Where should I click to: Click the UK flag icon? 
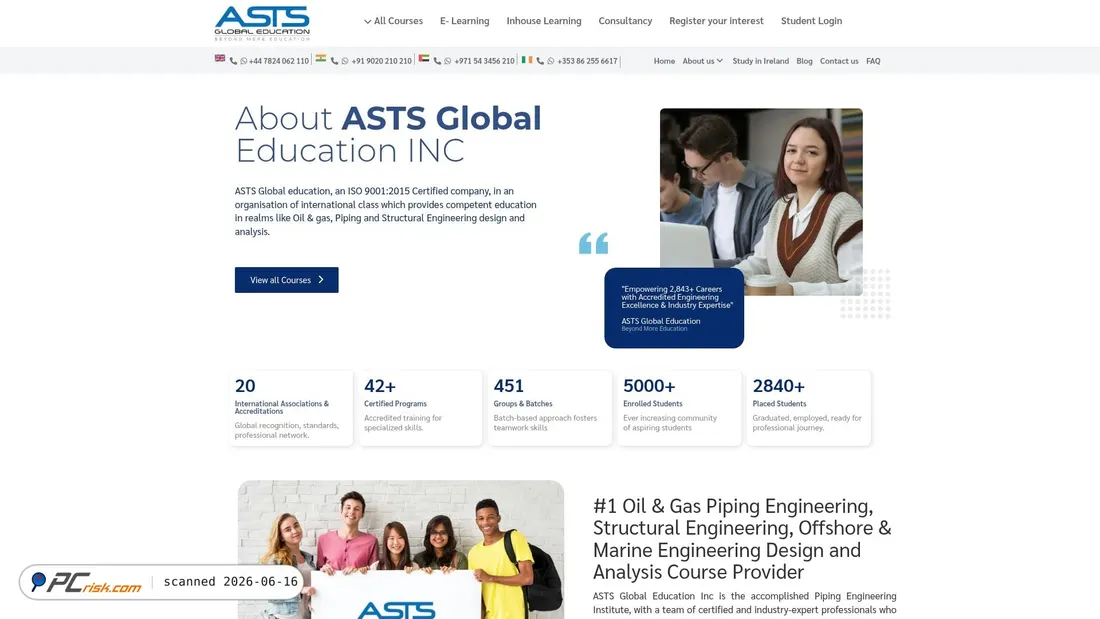pos(220,58)
